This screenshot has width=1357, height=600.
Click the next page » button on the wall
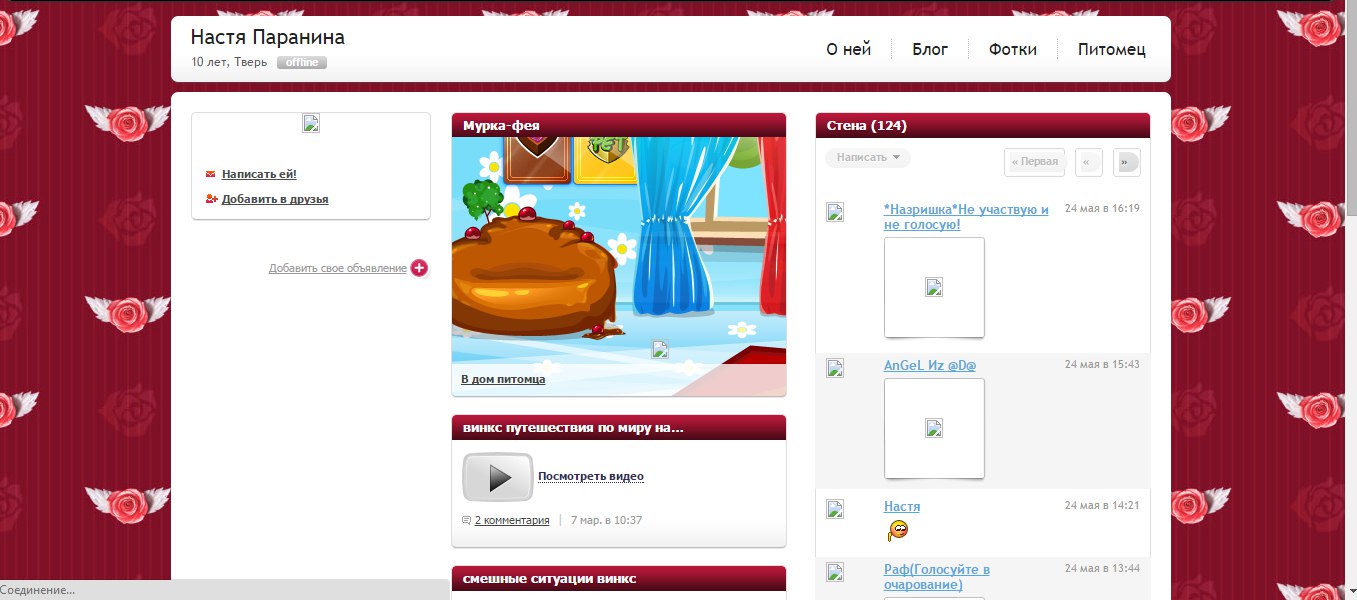(x=1127, y=162)
